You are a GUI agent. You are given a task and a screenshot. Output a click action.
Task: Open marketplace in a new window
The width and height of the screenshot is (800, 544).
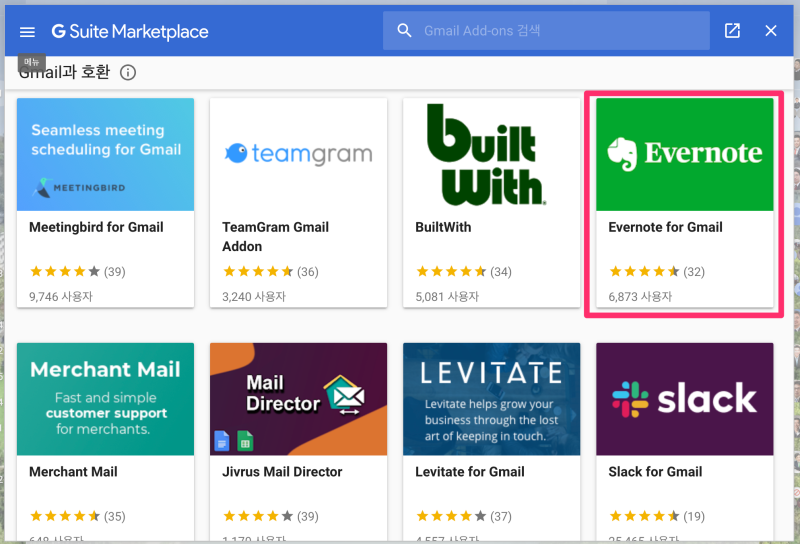pos(732,31)
